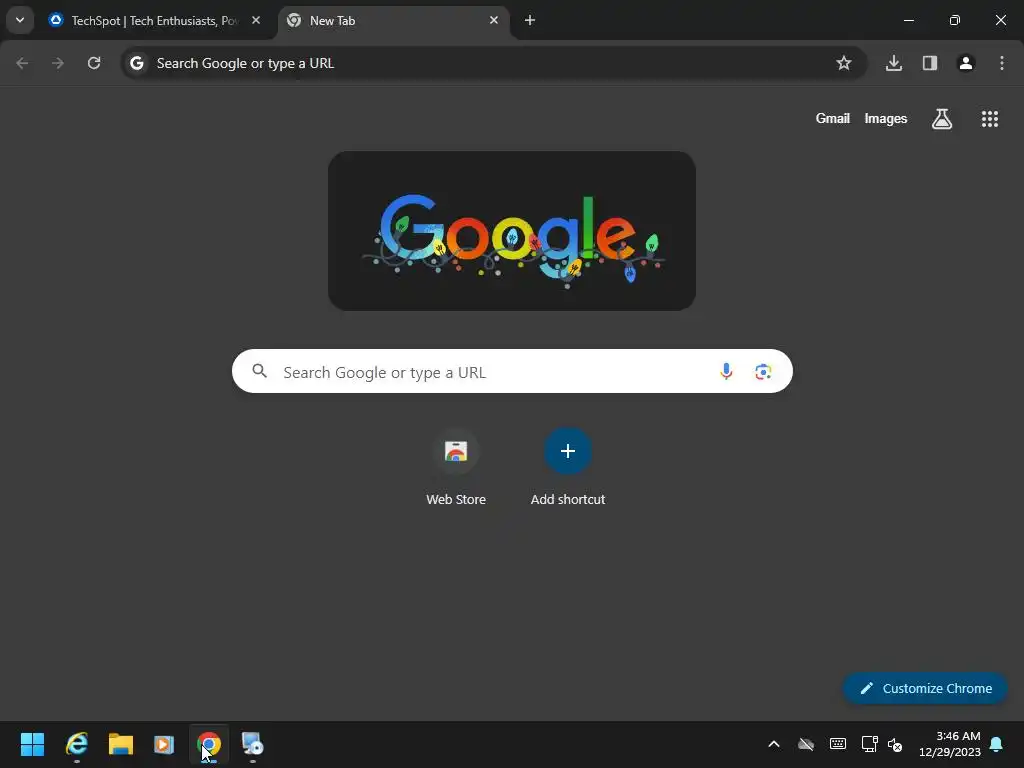Screen dimensions: 1024x768
Task: Open the Gmail link
Action: [833, 118]
